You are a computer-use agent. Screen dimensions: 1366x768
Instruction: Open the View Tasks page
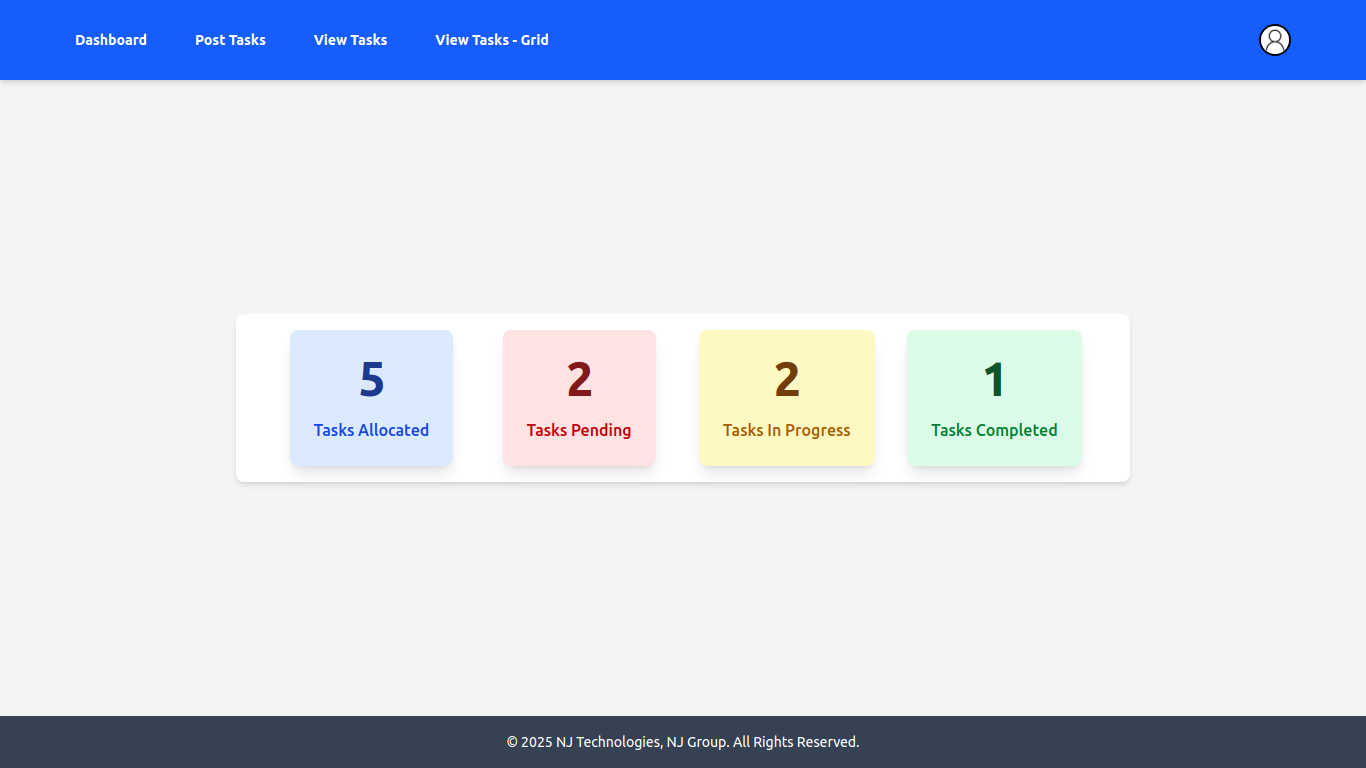[x=350, y=40]
